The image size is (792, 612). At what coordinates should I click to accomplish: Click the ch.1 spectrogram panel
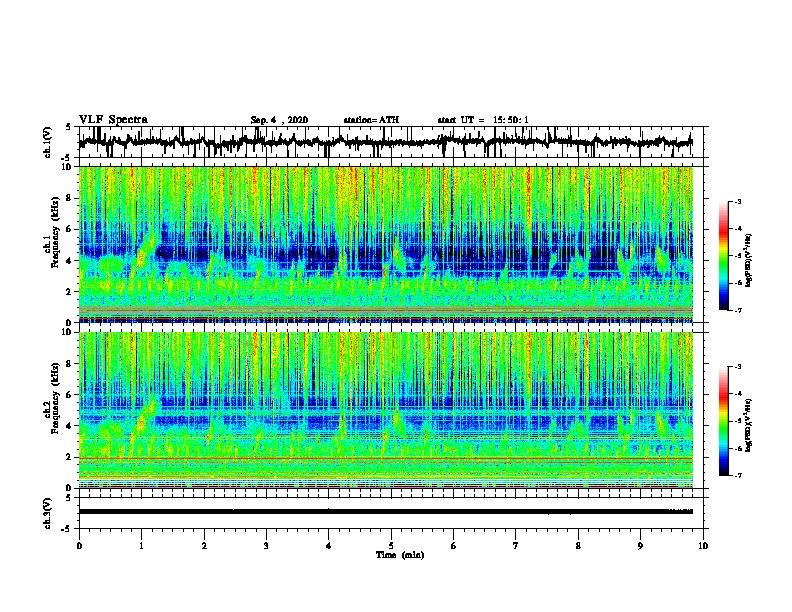(x=385, y=244)
